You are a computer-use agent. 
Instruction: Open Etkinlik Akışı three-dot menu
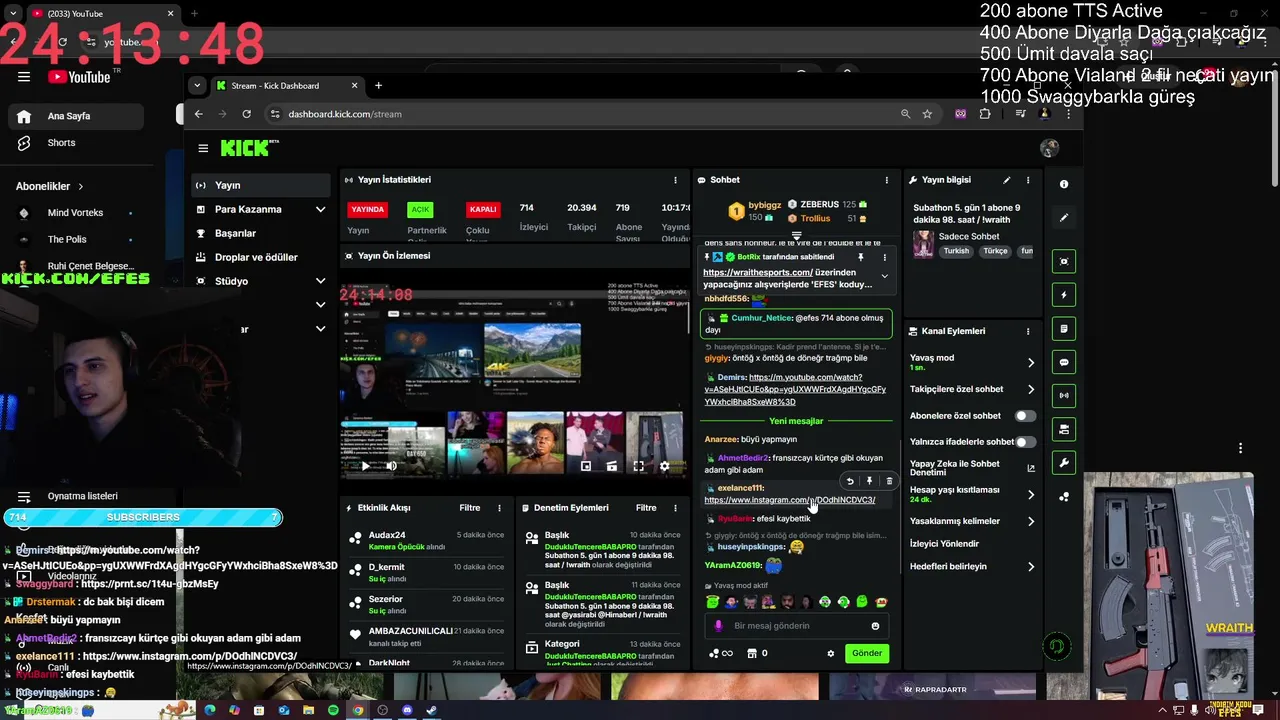click(x=499, y=508)
